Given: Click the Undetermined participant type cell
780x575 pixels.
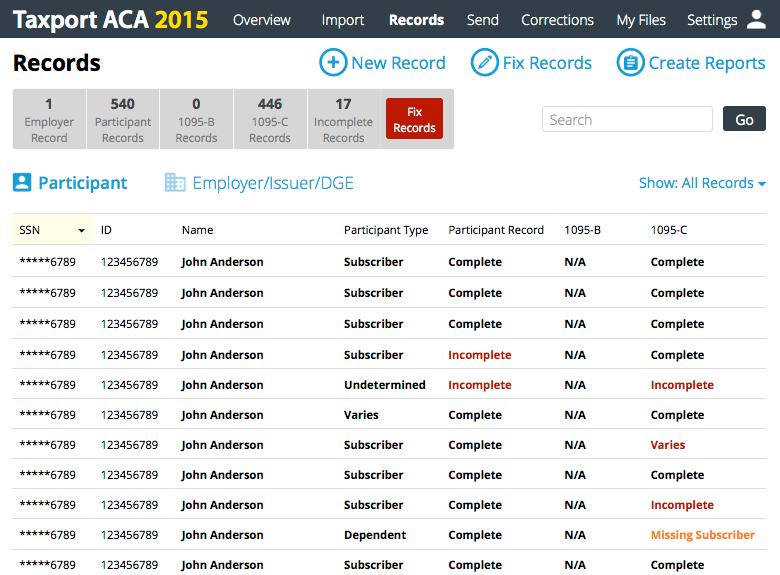Looking at the screenshot, I should pos(385,384).
